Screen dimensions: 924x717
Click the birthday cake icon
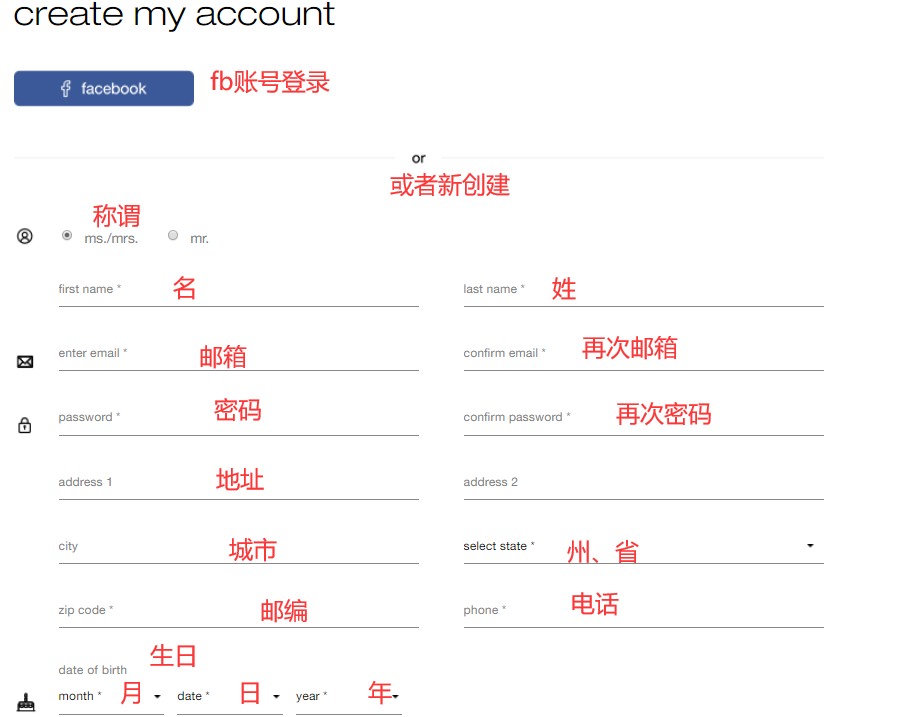coord(25,702)
